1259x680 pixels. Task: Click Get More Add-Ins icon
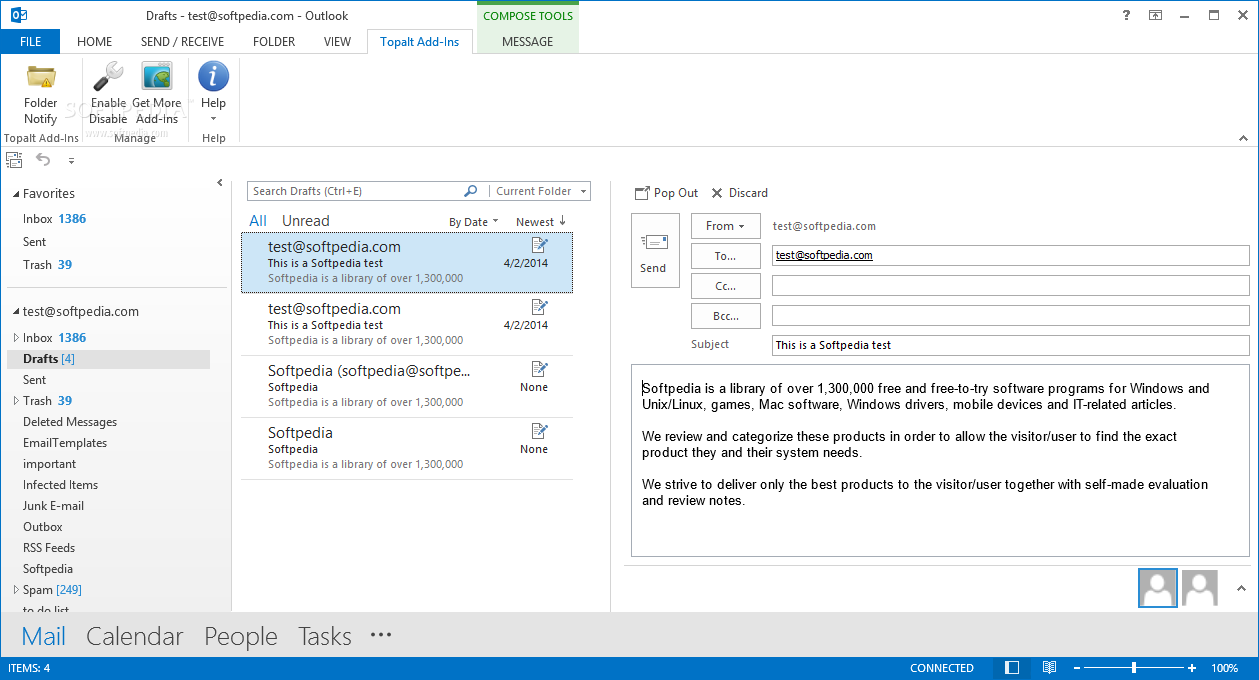[156, 77]
